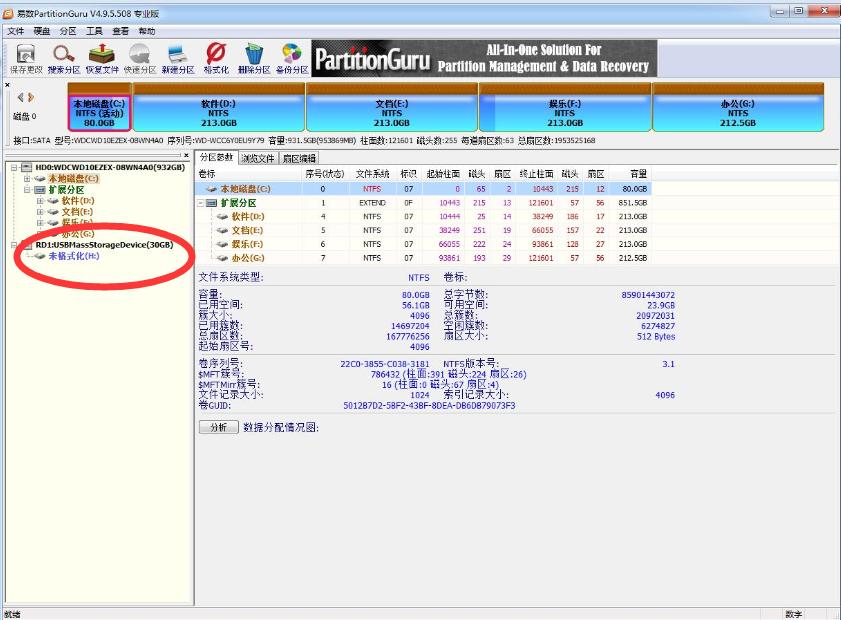The height and width of the screenshot is (620, 841).
Task: Click the 文件系统 column header
Action: coord(372,174)
